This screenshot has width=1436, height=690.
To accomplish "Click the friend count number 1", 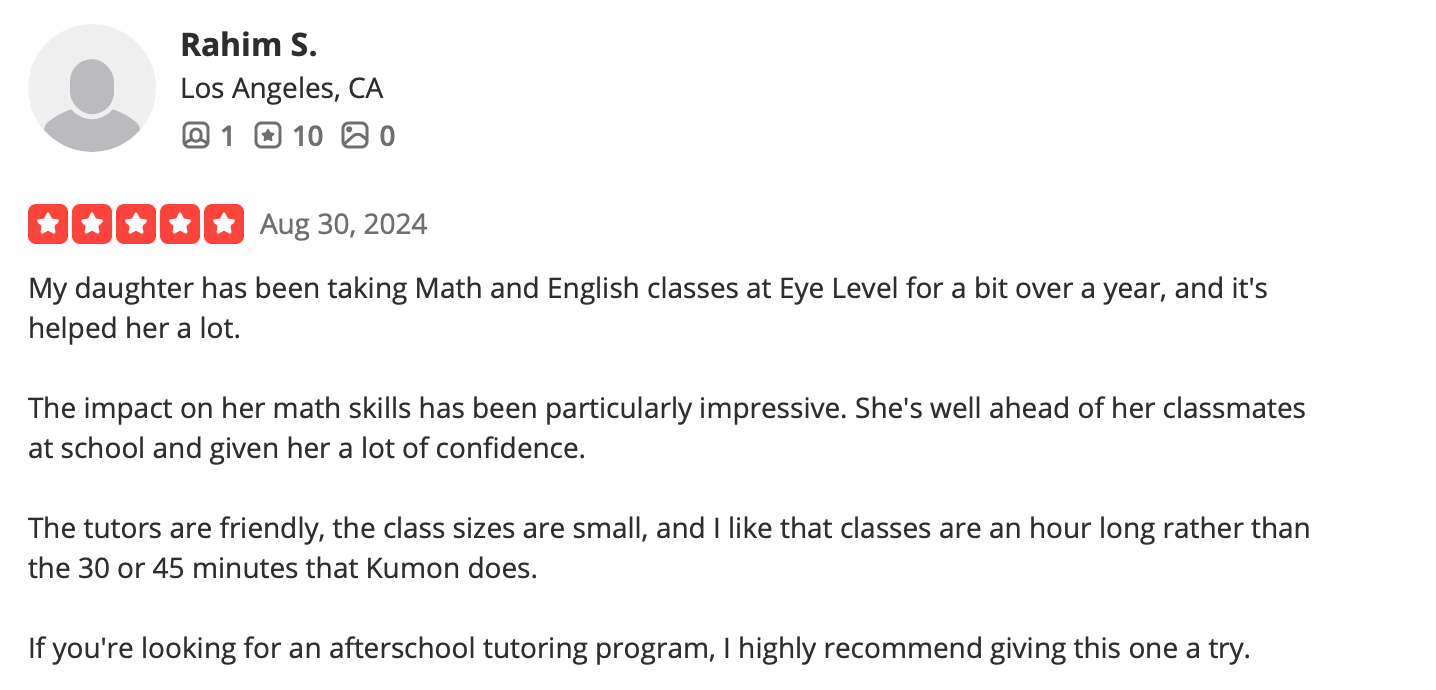I will [x=226, y=135].
